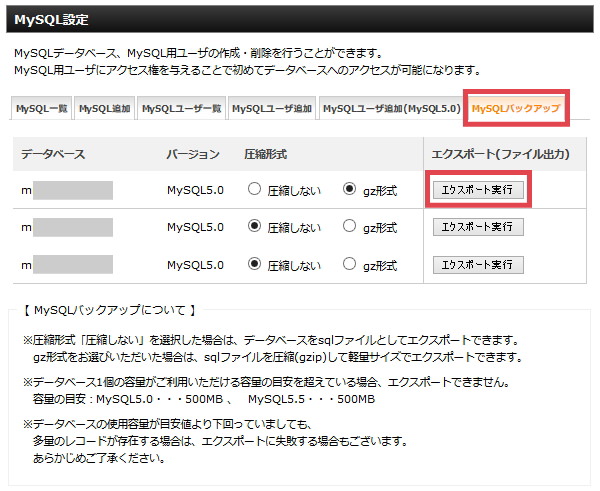Run エクスポート実行 for the first database
The height and width of the screenshot is (491, 600).
click(478, 190)
